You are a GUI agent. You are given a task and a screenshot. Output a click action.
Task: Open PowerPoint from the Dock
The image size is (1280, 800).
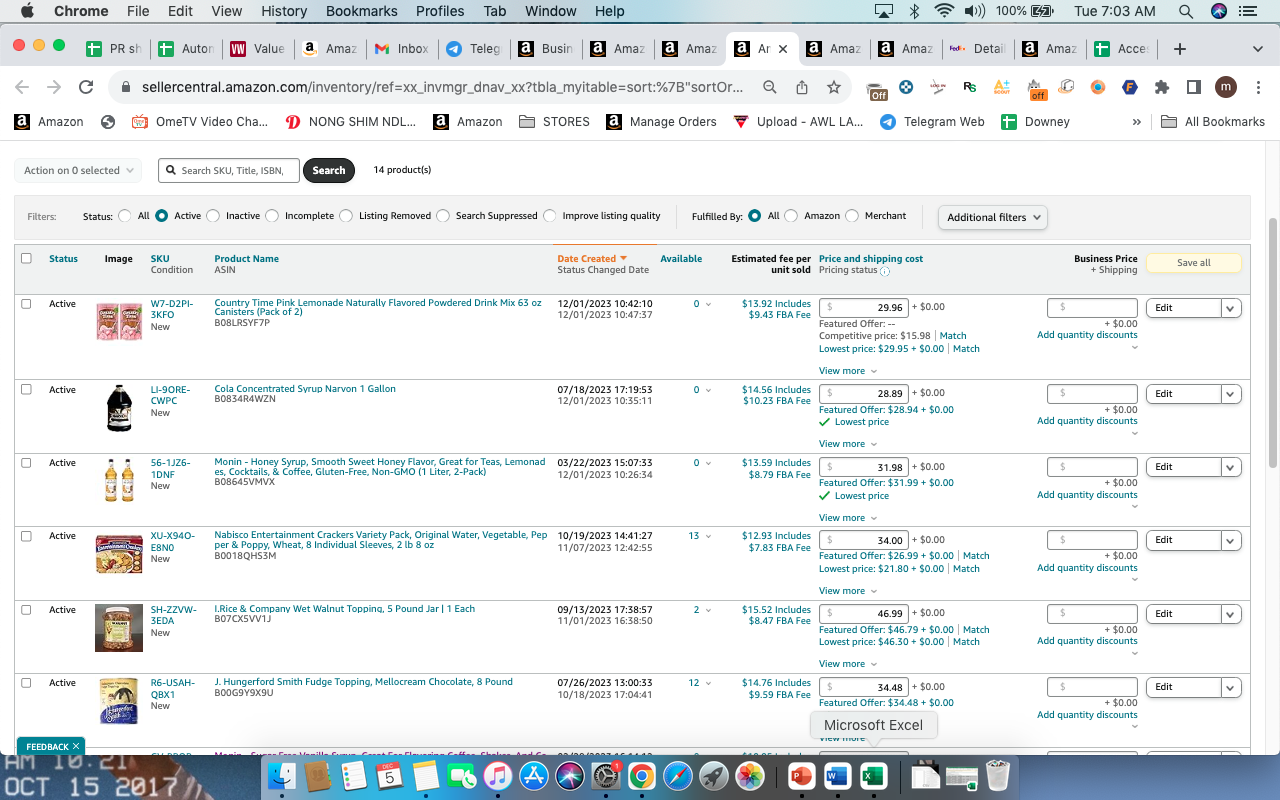[802, 776]
